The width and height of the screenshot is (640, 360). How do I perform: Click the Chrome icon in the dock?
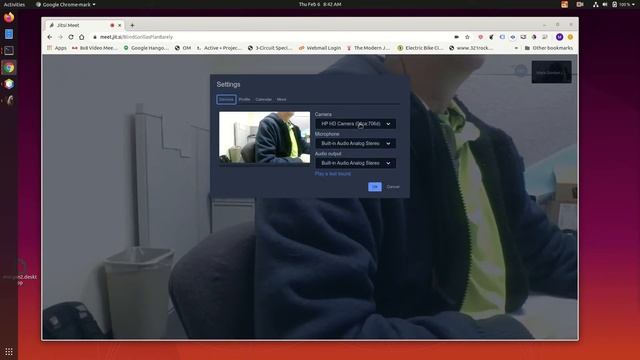[x=9, y=67]
